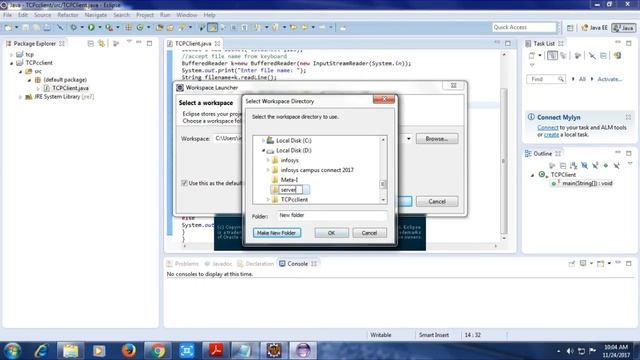Expand JRE System Library node
This screenshot has width=640, height=360.
click(20, 97)
